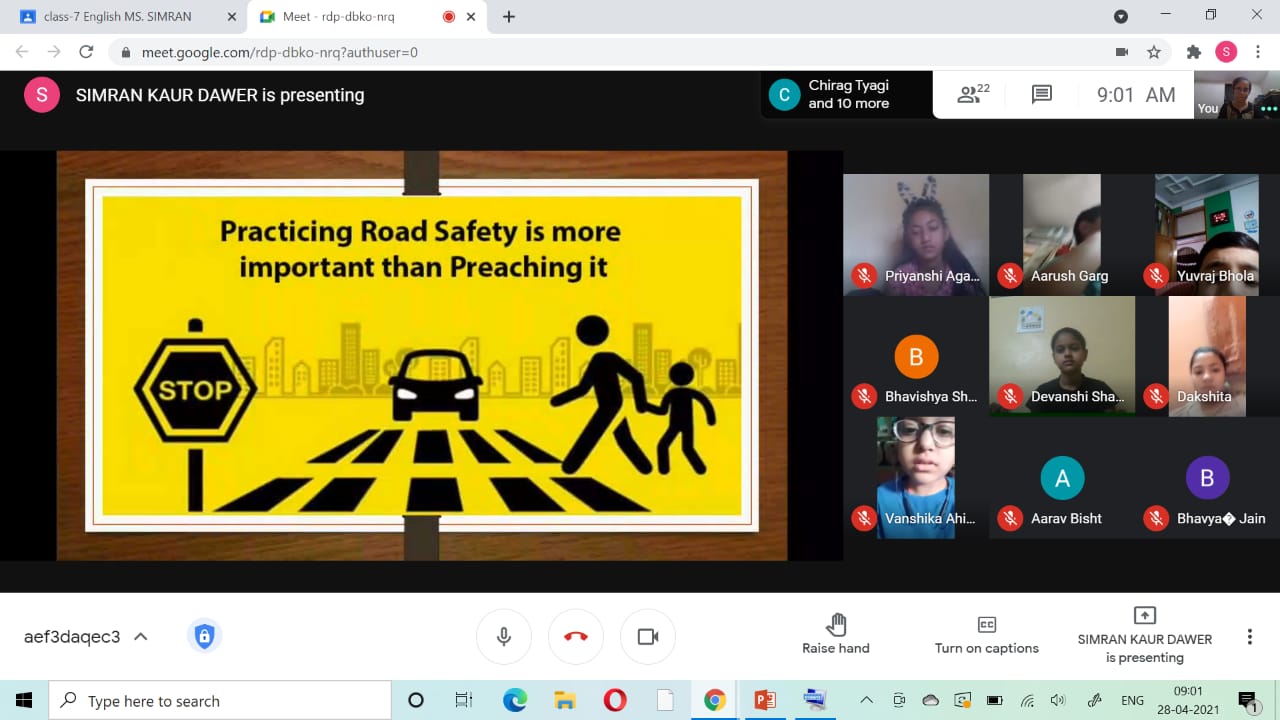The width and height of the screenshot is (1280, 720).
Task: Leave the call with red hang-up button
Action: coord(576,637)
